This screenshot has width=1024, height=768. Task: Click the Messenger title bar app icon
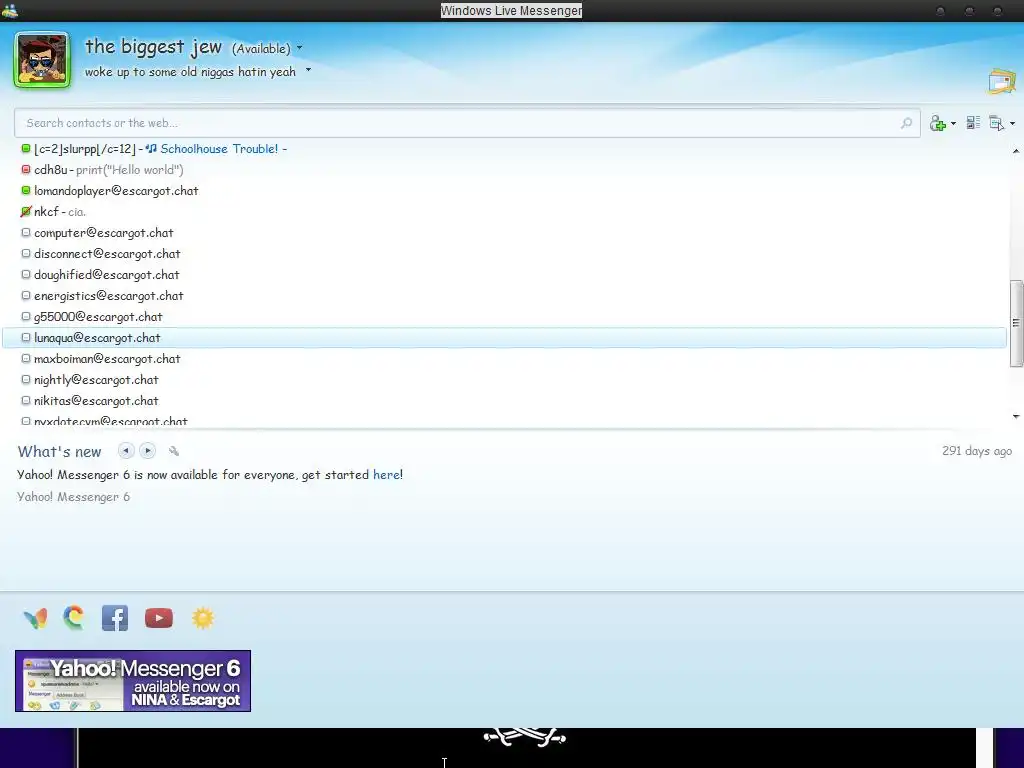point(10,10)
